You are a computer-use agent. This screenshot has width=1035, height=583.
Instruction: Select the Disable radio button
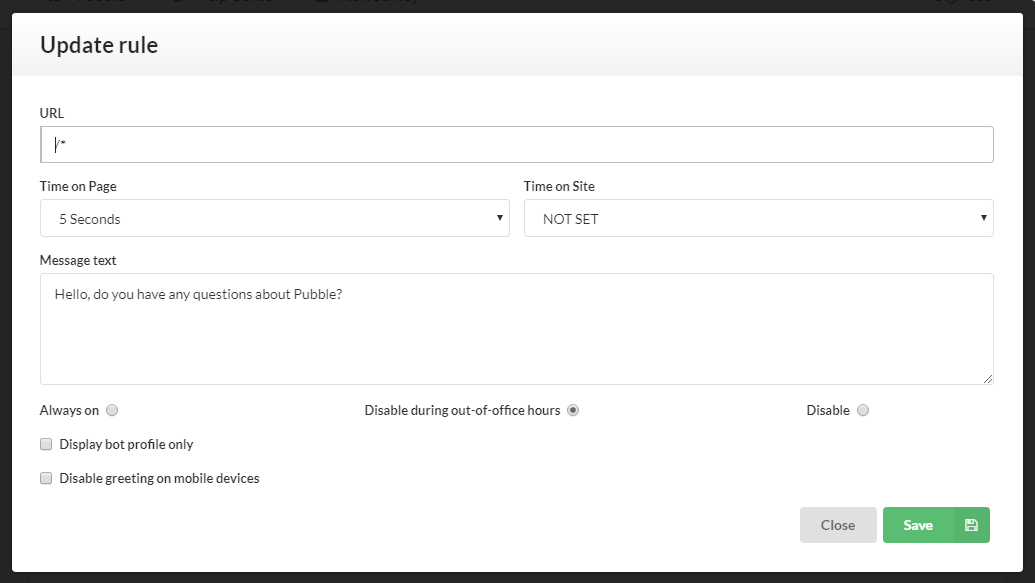tap(863, 410)
